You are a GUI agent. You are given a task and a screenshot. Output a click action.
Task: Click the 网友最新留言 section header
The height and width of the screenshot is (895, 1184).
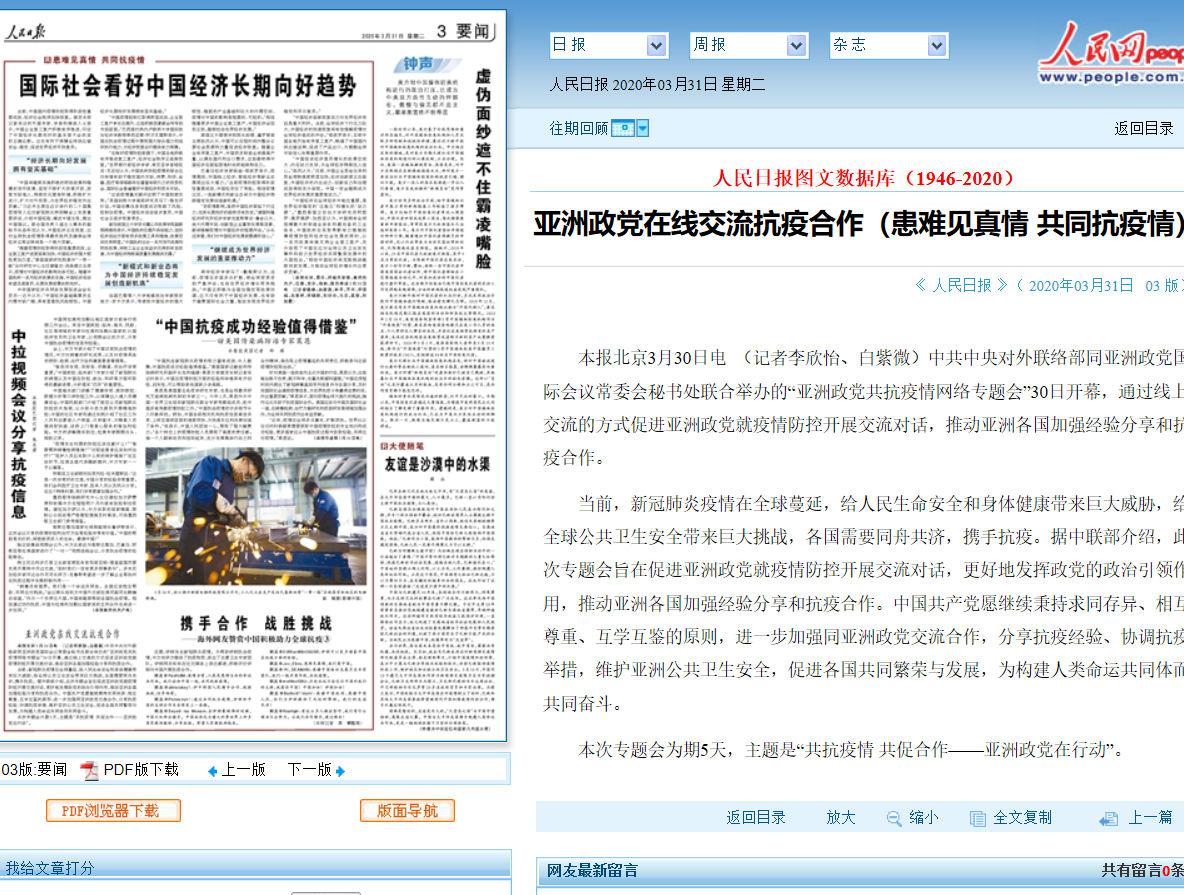pos(592,871)
